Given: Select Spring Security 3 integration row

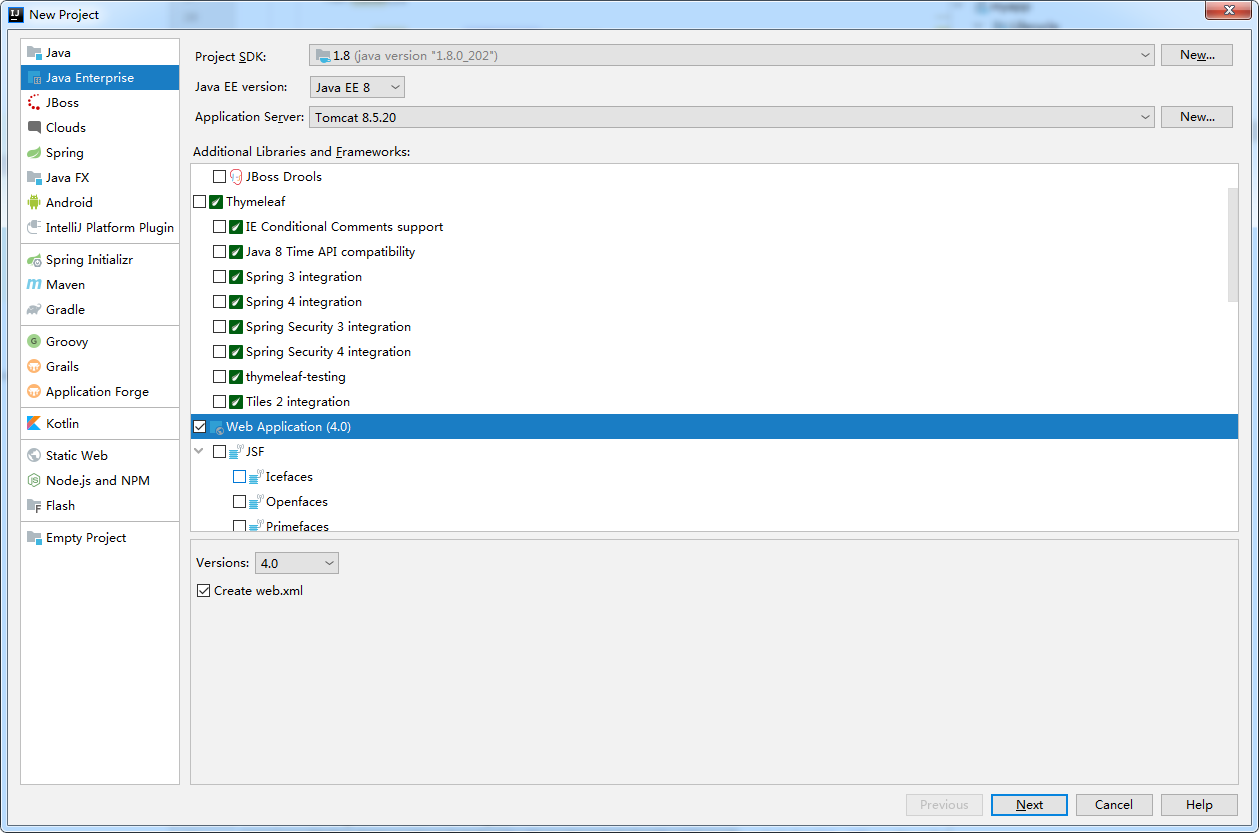Looking at the screenshot, I should click(x=714, y=326).
